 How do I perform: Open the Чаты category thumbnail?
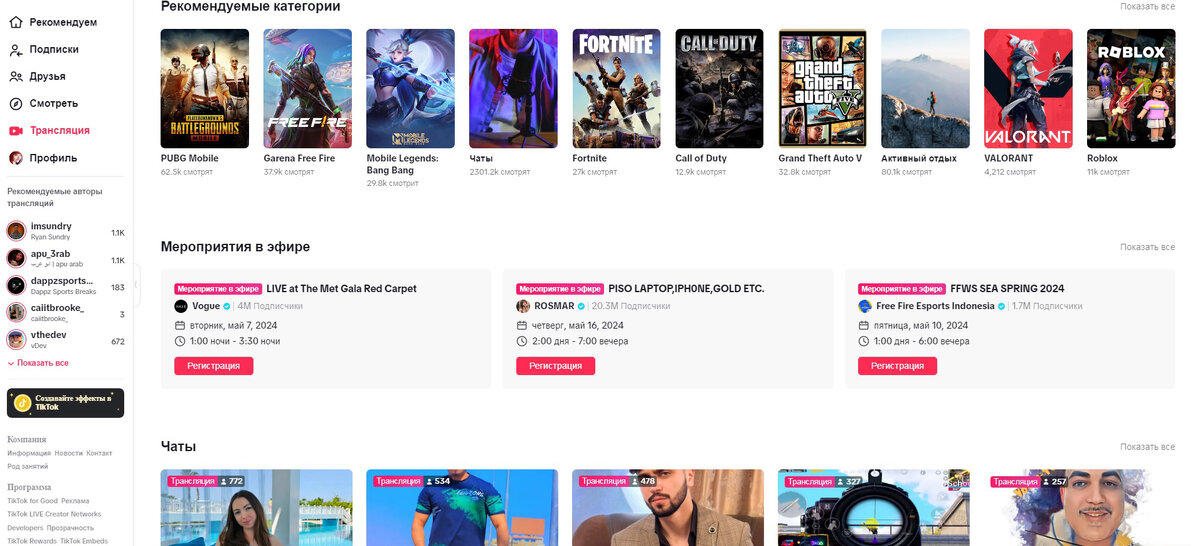point(514,88)
